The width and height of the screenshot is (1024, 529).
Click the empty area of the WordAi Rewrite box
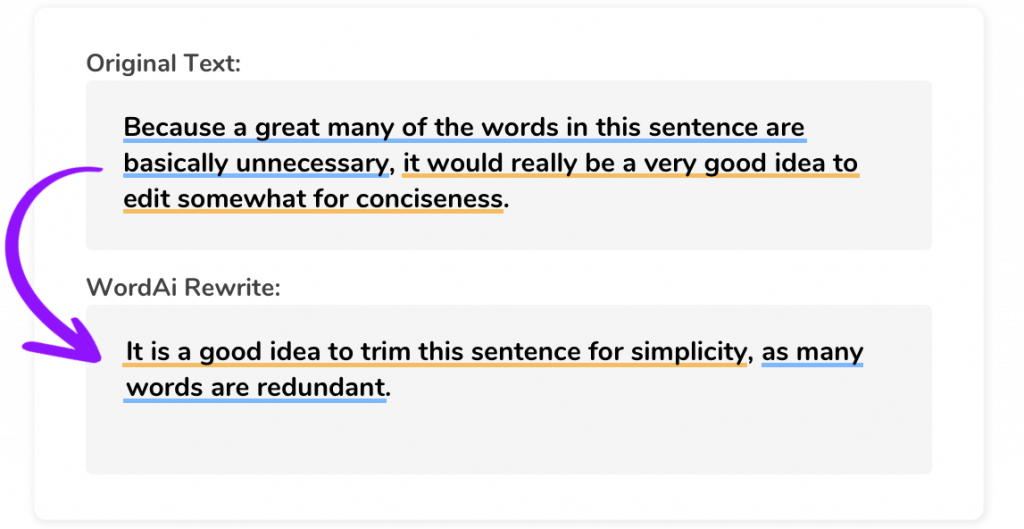point(509,438)
